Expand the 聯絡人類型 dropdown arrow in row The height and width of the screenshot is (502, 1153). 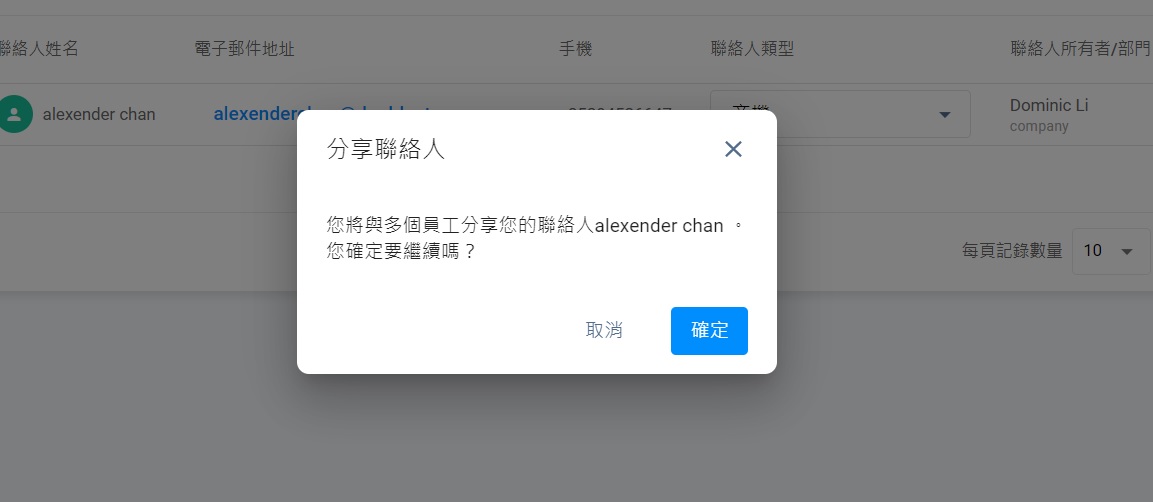[x=945, y=115]
